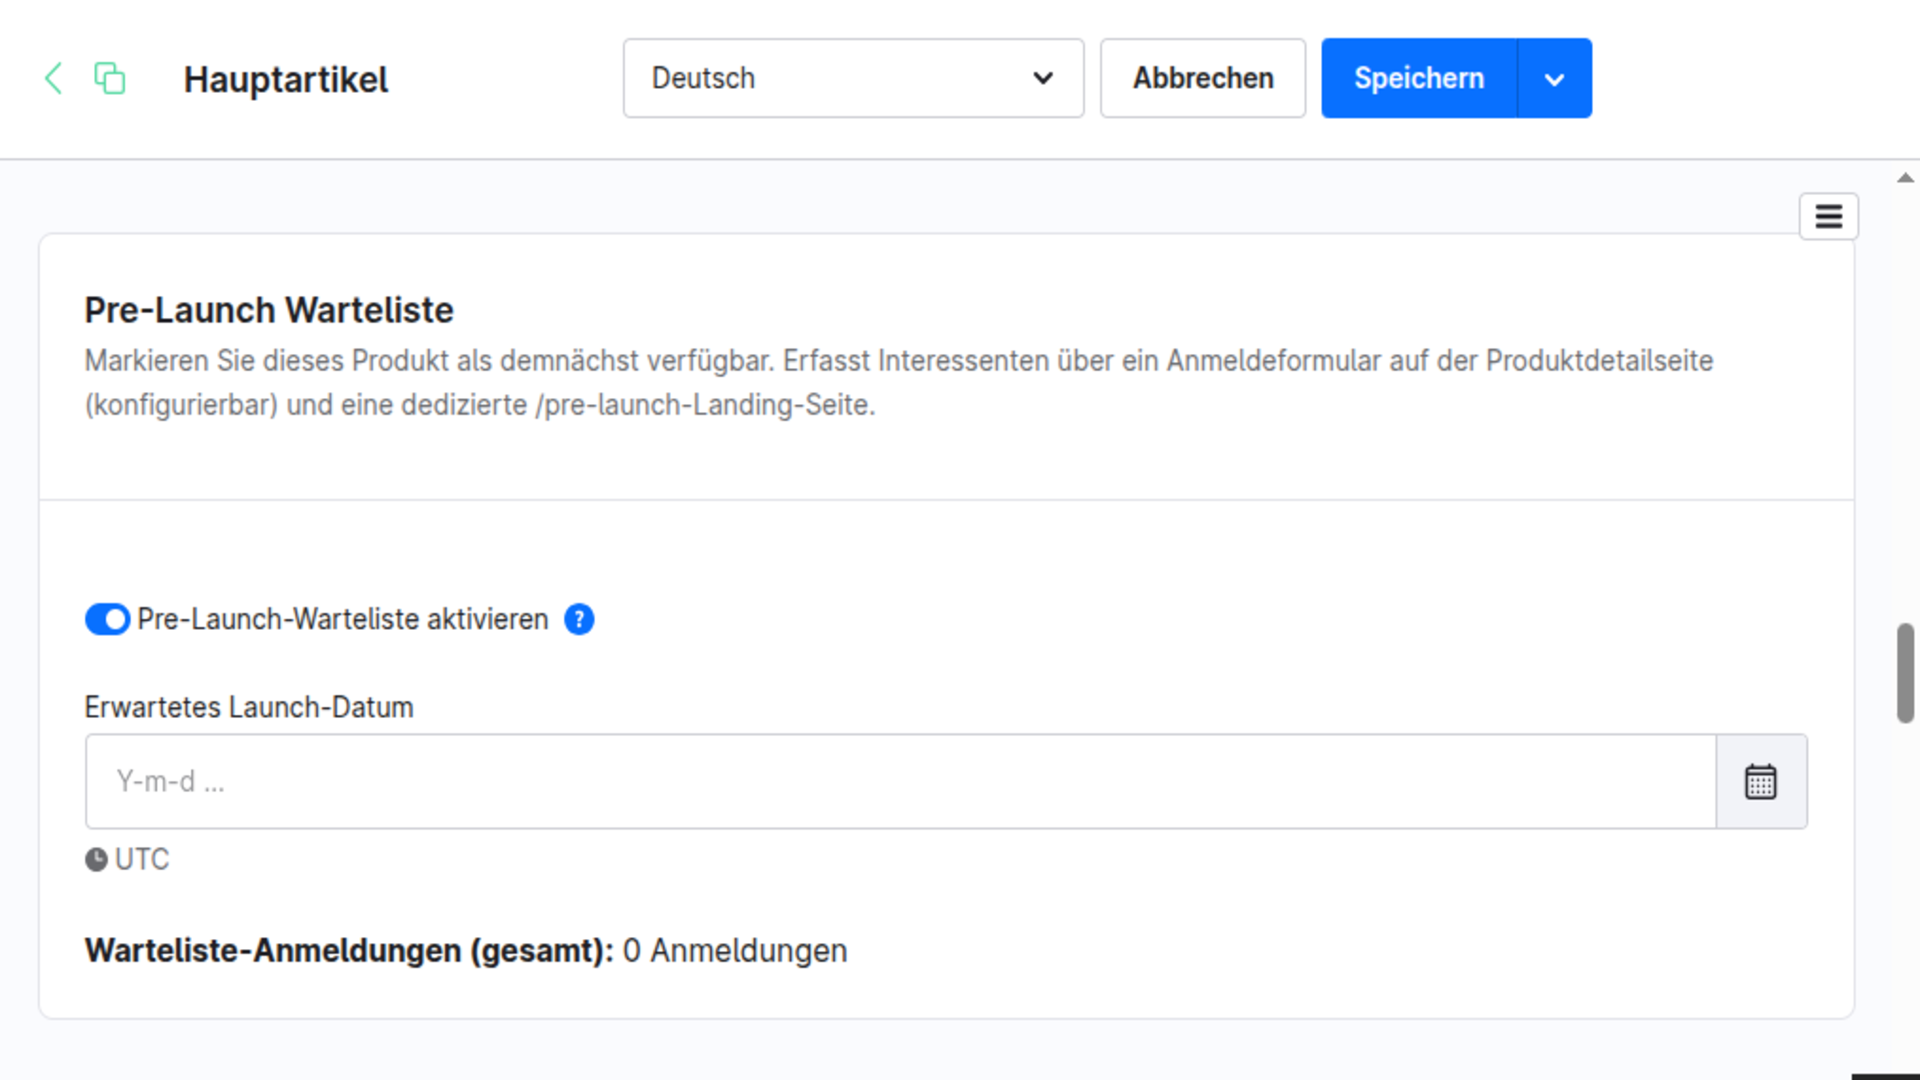Click the vertical scrollbar thumb
Screen dimensions: 1920x1080
tap(1905, 673)
